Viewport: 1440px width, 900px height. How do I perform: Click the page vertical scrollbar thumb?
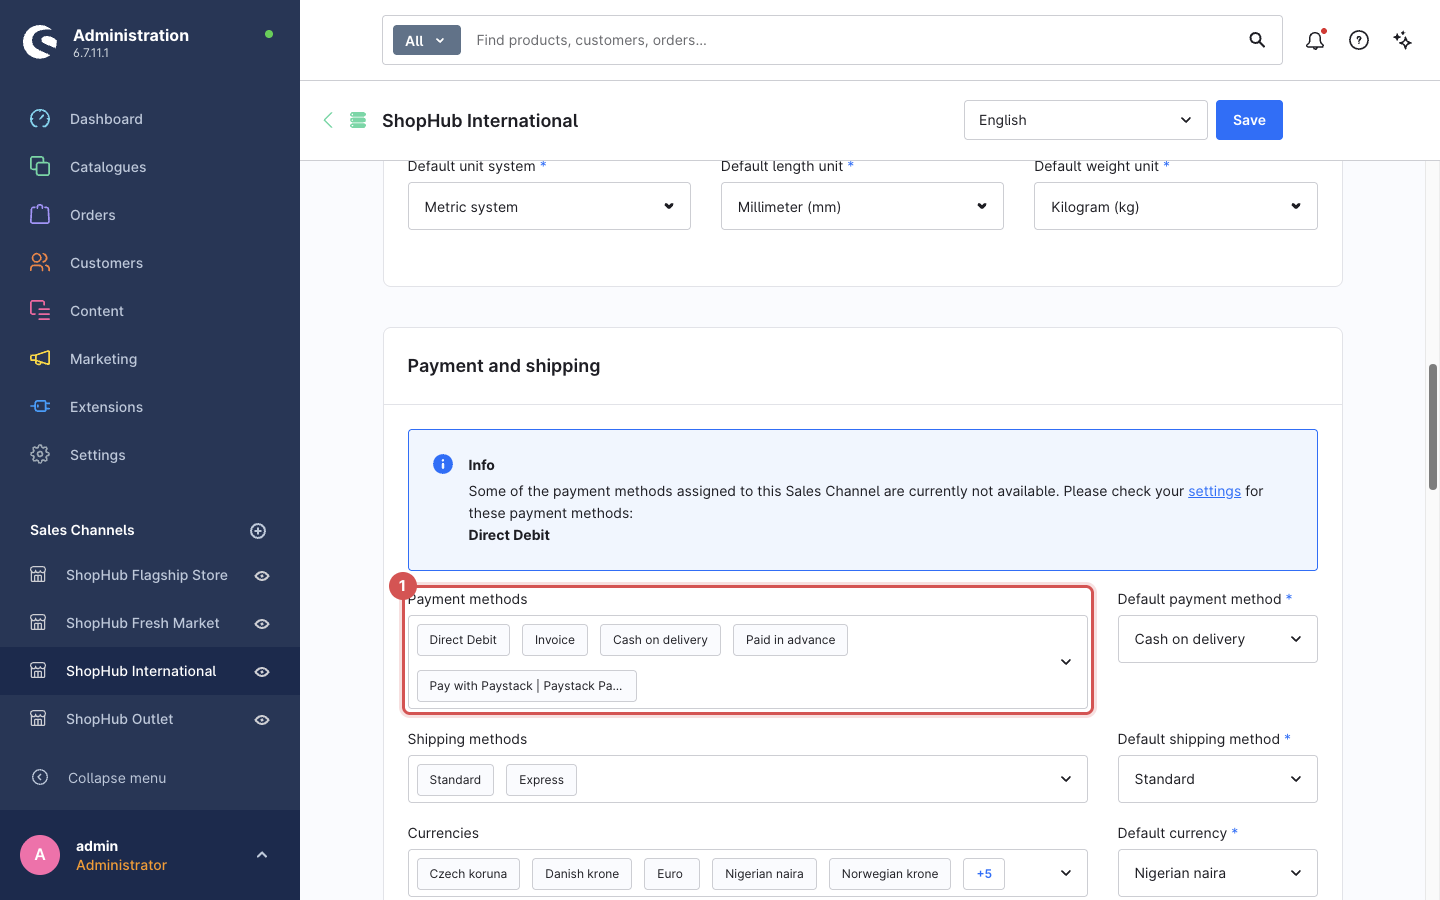[1432, 427]
